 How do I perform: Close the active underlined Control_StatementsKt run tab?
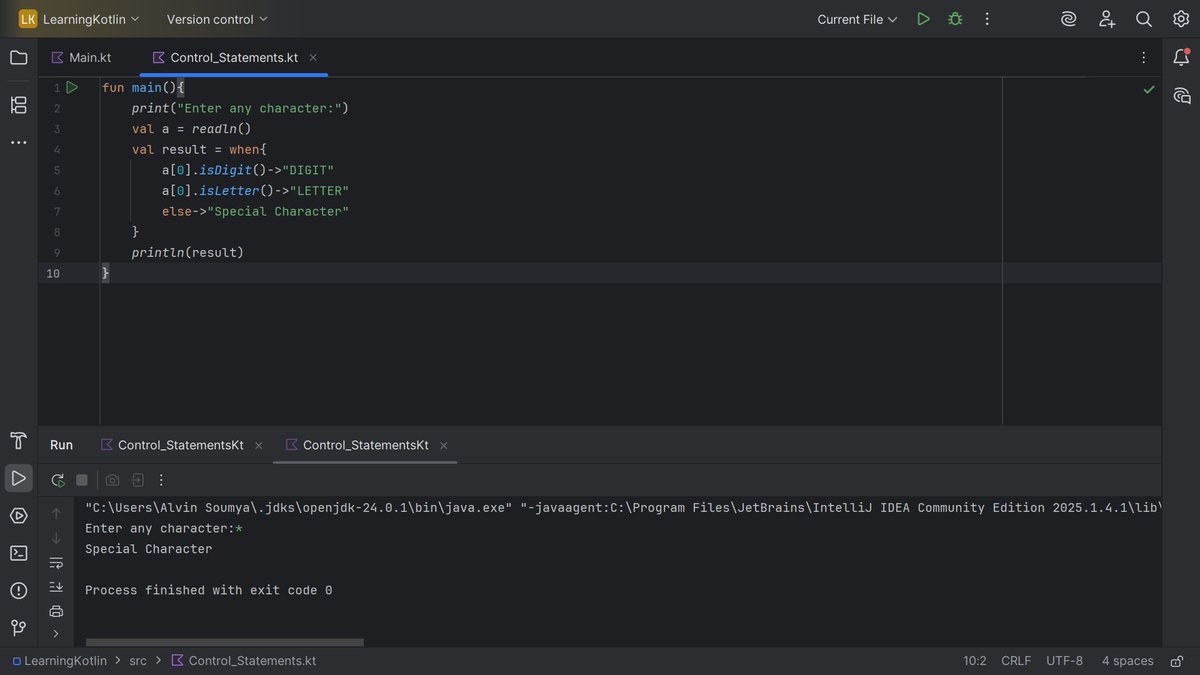(444, 445)
